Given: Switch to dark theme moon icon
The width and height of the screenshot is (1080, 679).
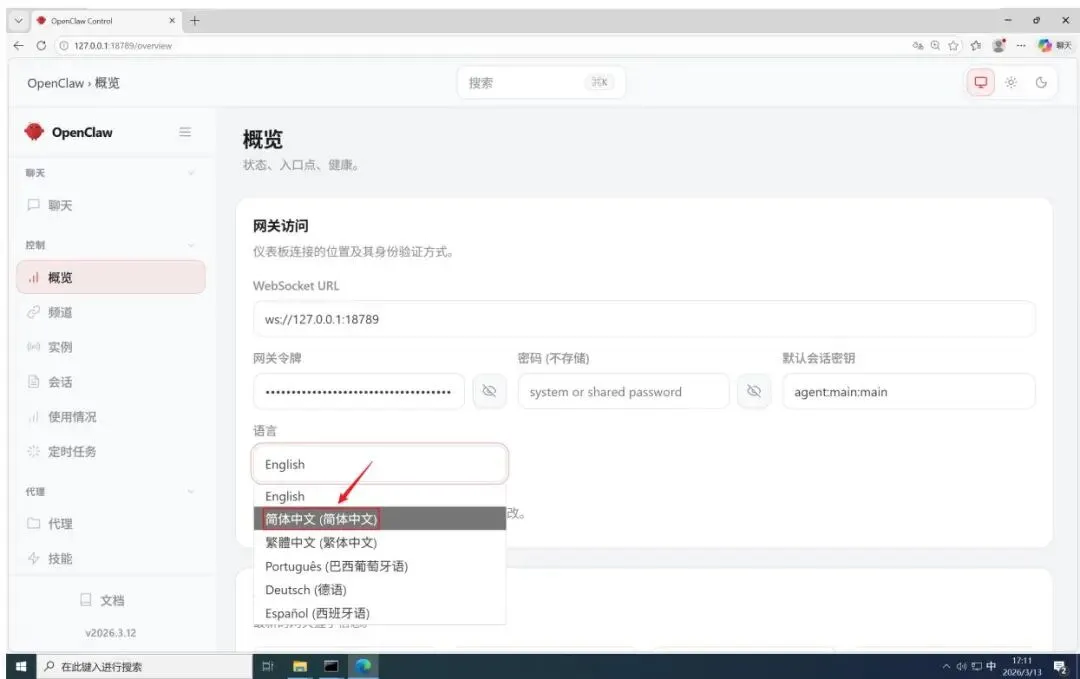Looking at the screenshot, I should tap(1041, 83).
